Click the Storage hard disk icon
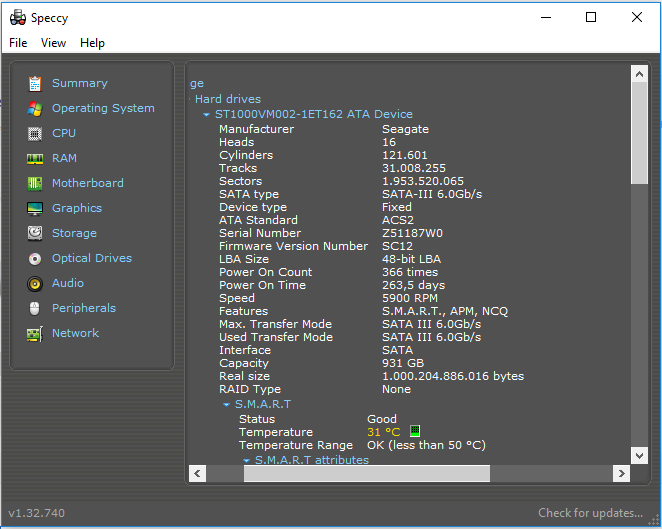Image resolution: width=662 pixels, height=529 pixels. pos(35,233)
